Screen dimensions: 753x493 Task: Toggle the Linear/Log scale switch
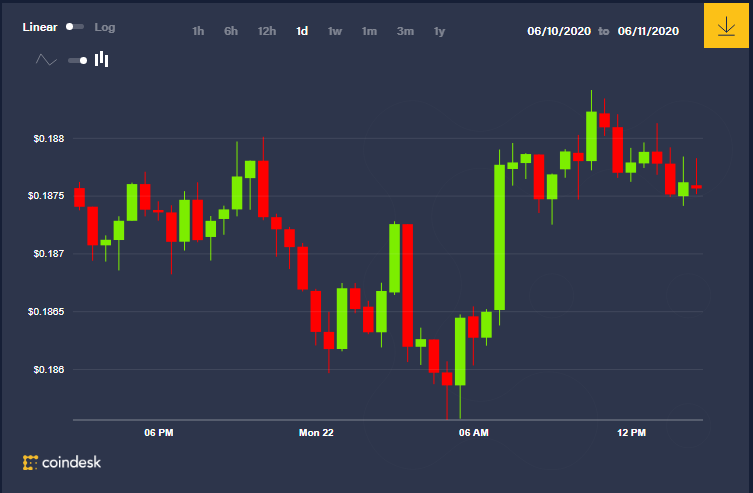[75, 27]
